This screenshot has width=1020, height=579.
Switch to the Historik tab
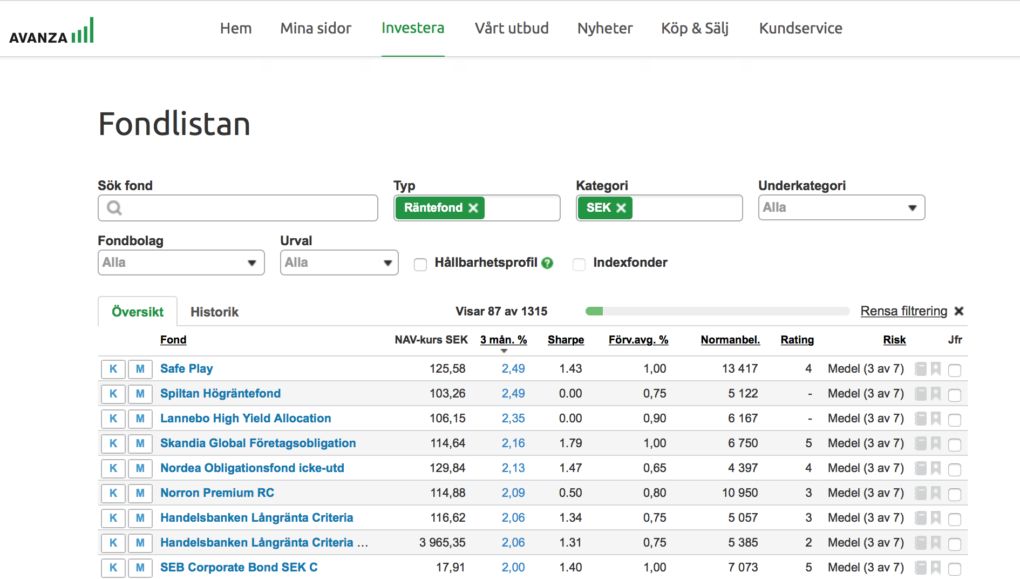(x=215, y=312)
